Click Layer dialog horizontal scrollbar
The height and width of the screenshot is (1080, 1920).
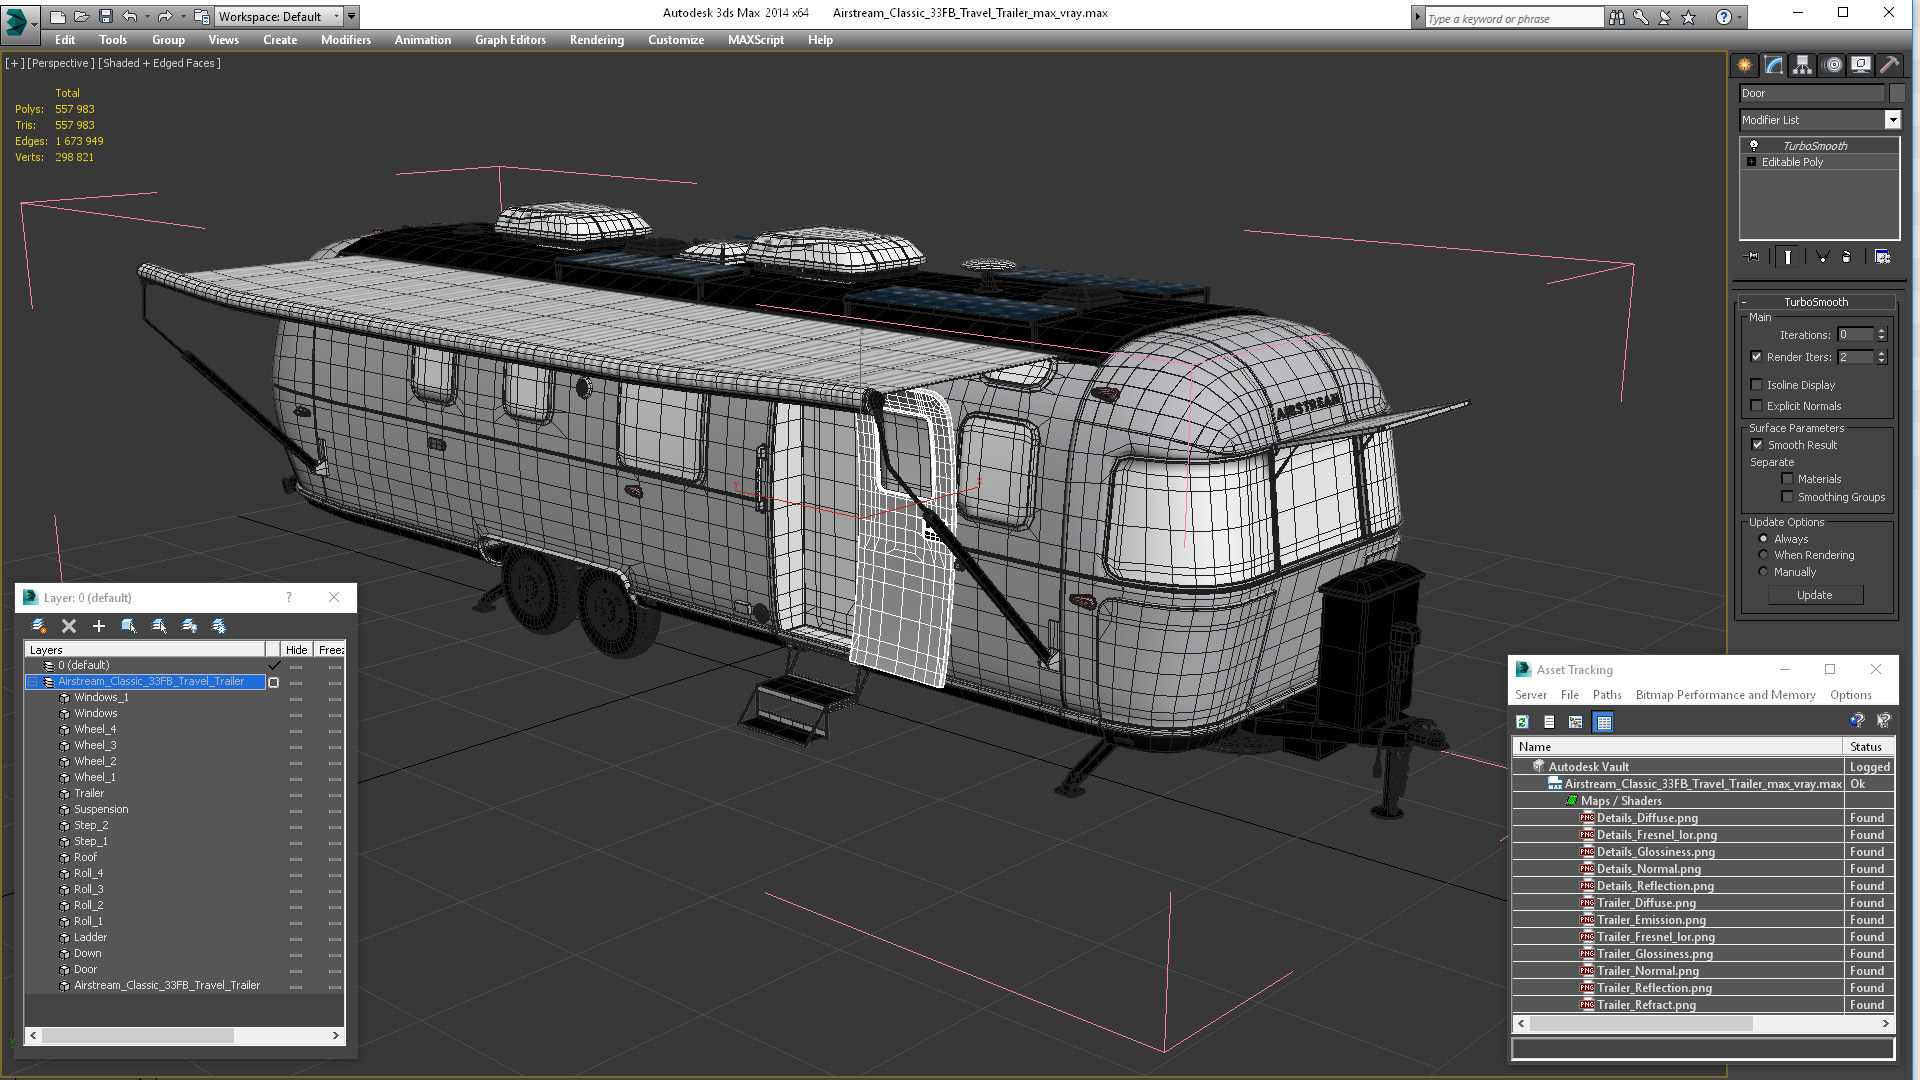pyautogui.click(x=185, y=1036)
